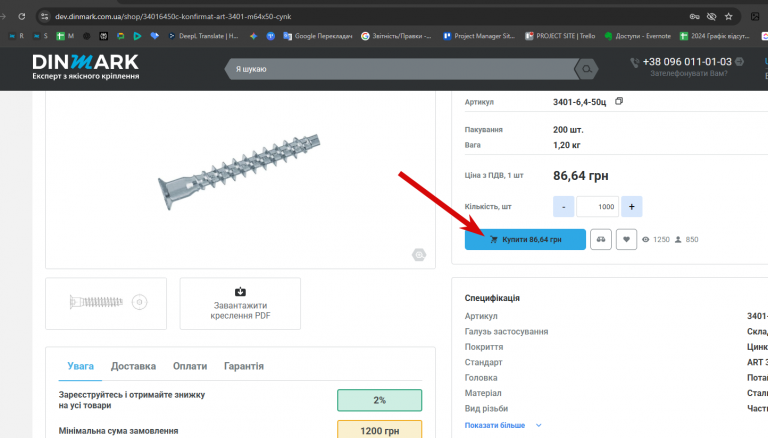Open the PROJECT SITE | Trello bookmark
The width and height of the screenshot is (768, 438).
click(x=560, y=36)
